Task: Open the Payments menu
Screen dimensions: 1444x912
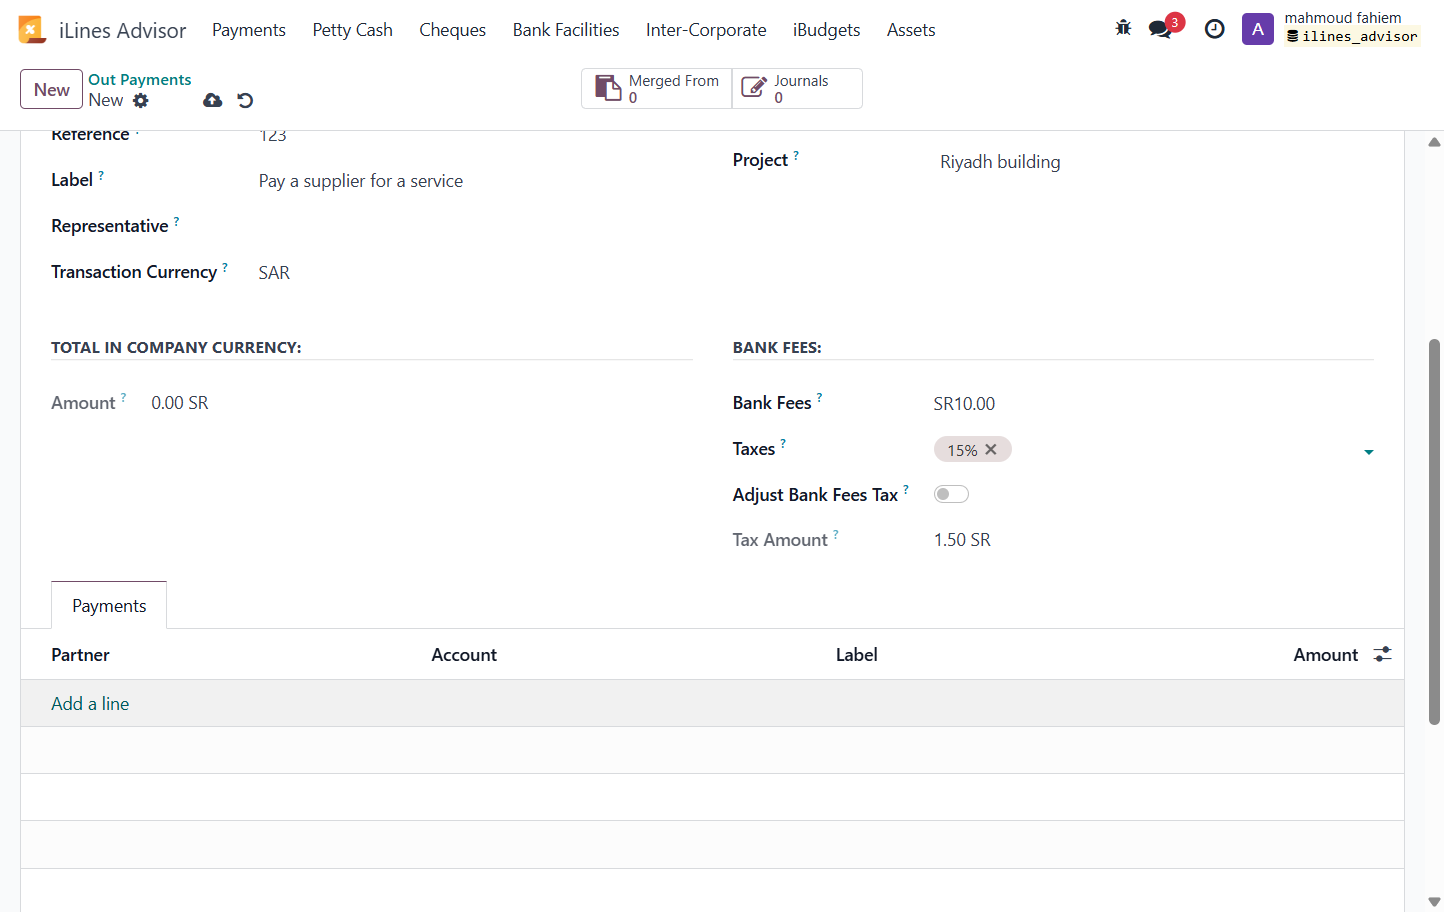Action: point(249,30)
